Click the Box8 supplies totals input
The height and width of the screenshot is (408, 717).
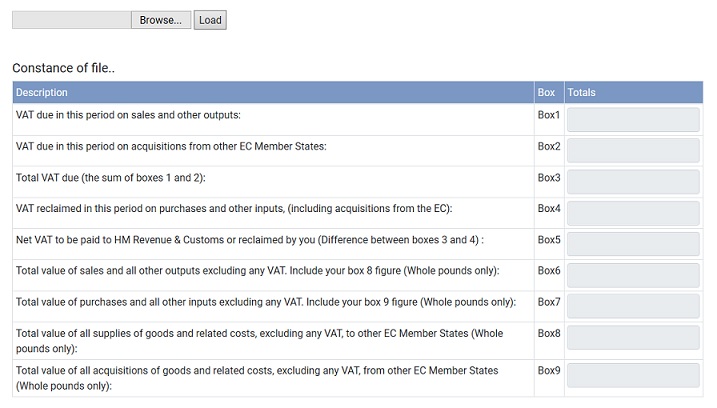click(633, 338)
